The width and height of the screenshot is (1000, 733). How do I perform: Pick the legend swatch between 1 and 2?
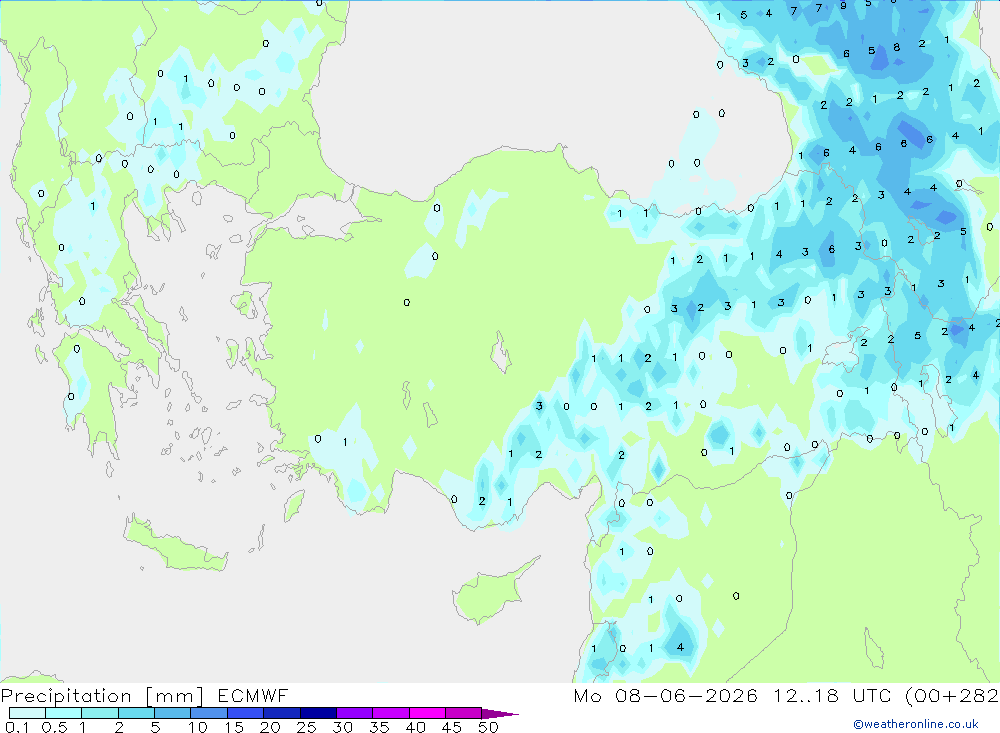[x=99, y=713]
